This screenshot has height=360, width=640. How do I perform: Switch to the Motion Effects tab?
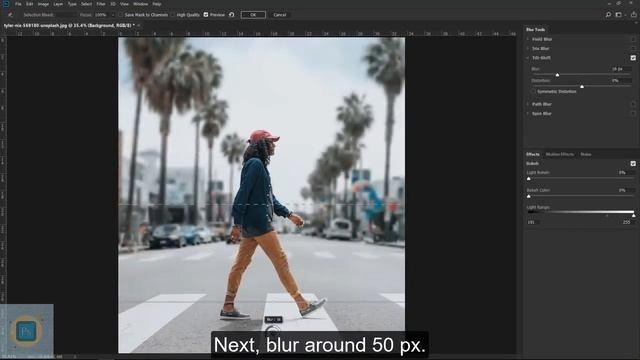point(560,154)
